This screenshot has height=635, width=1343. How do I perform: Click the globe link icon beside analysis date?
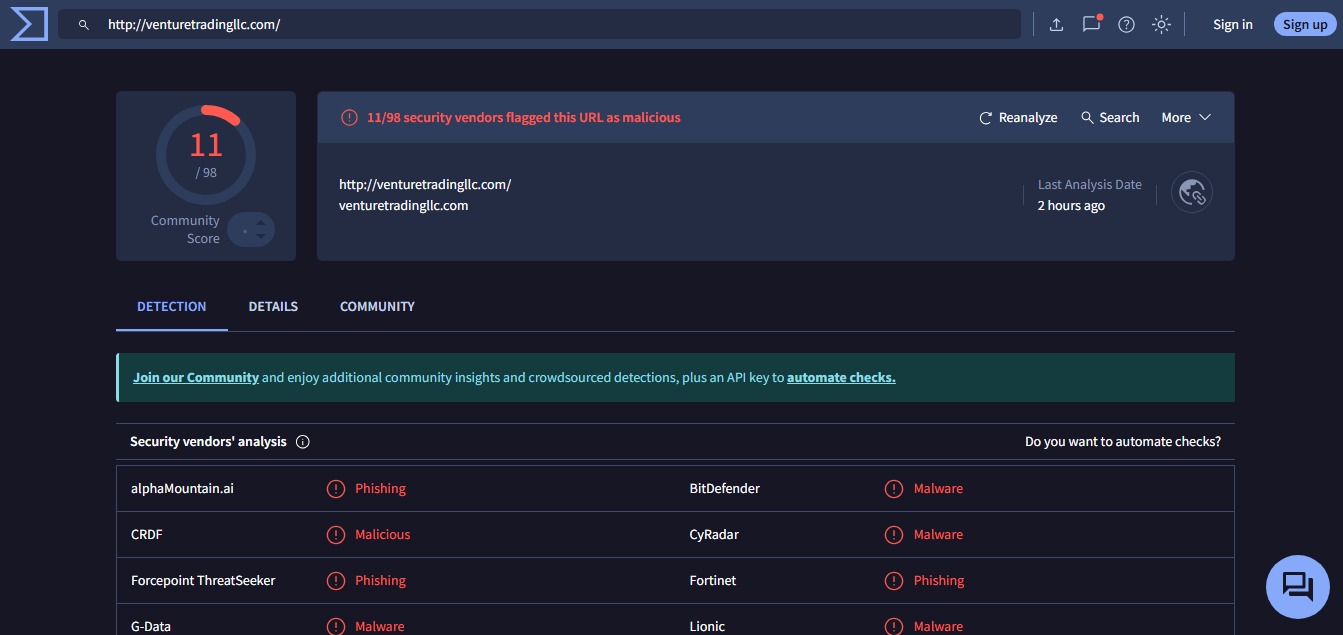1192,193
